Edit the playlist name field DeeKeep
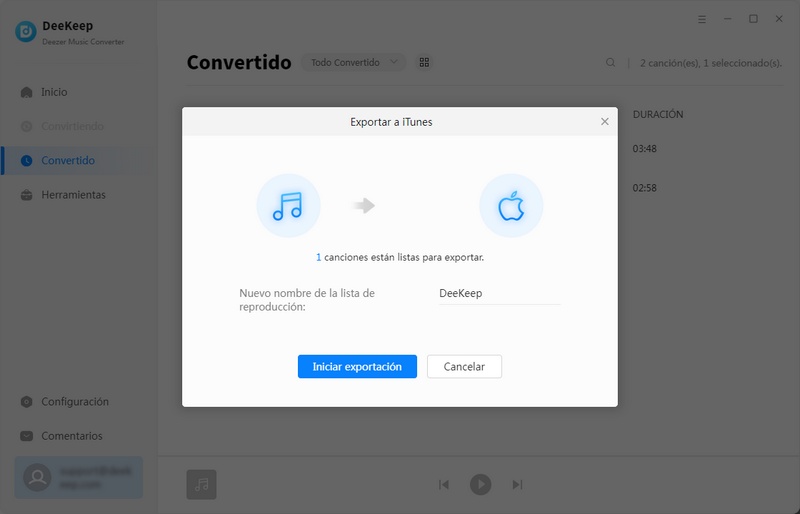The width and height of the screenshot is (800, 514). 499,293
